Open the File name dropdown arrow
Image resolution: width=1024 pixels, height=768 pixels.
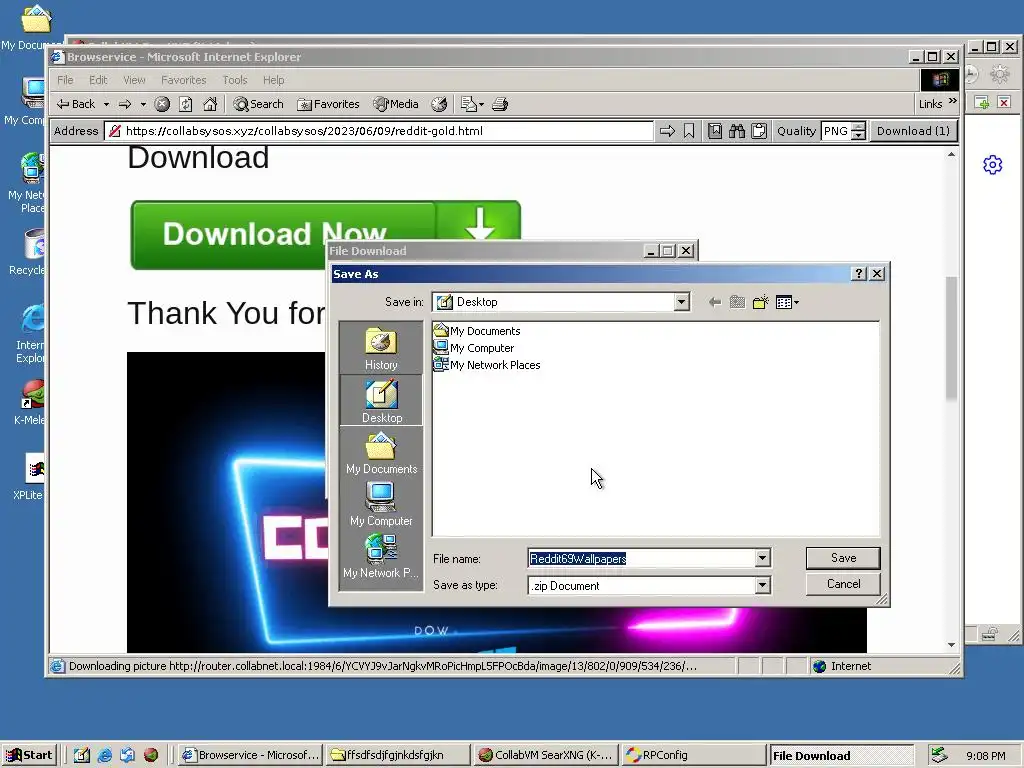point(762,558)
